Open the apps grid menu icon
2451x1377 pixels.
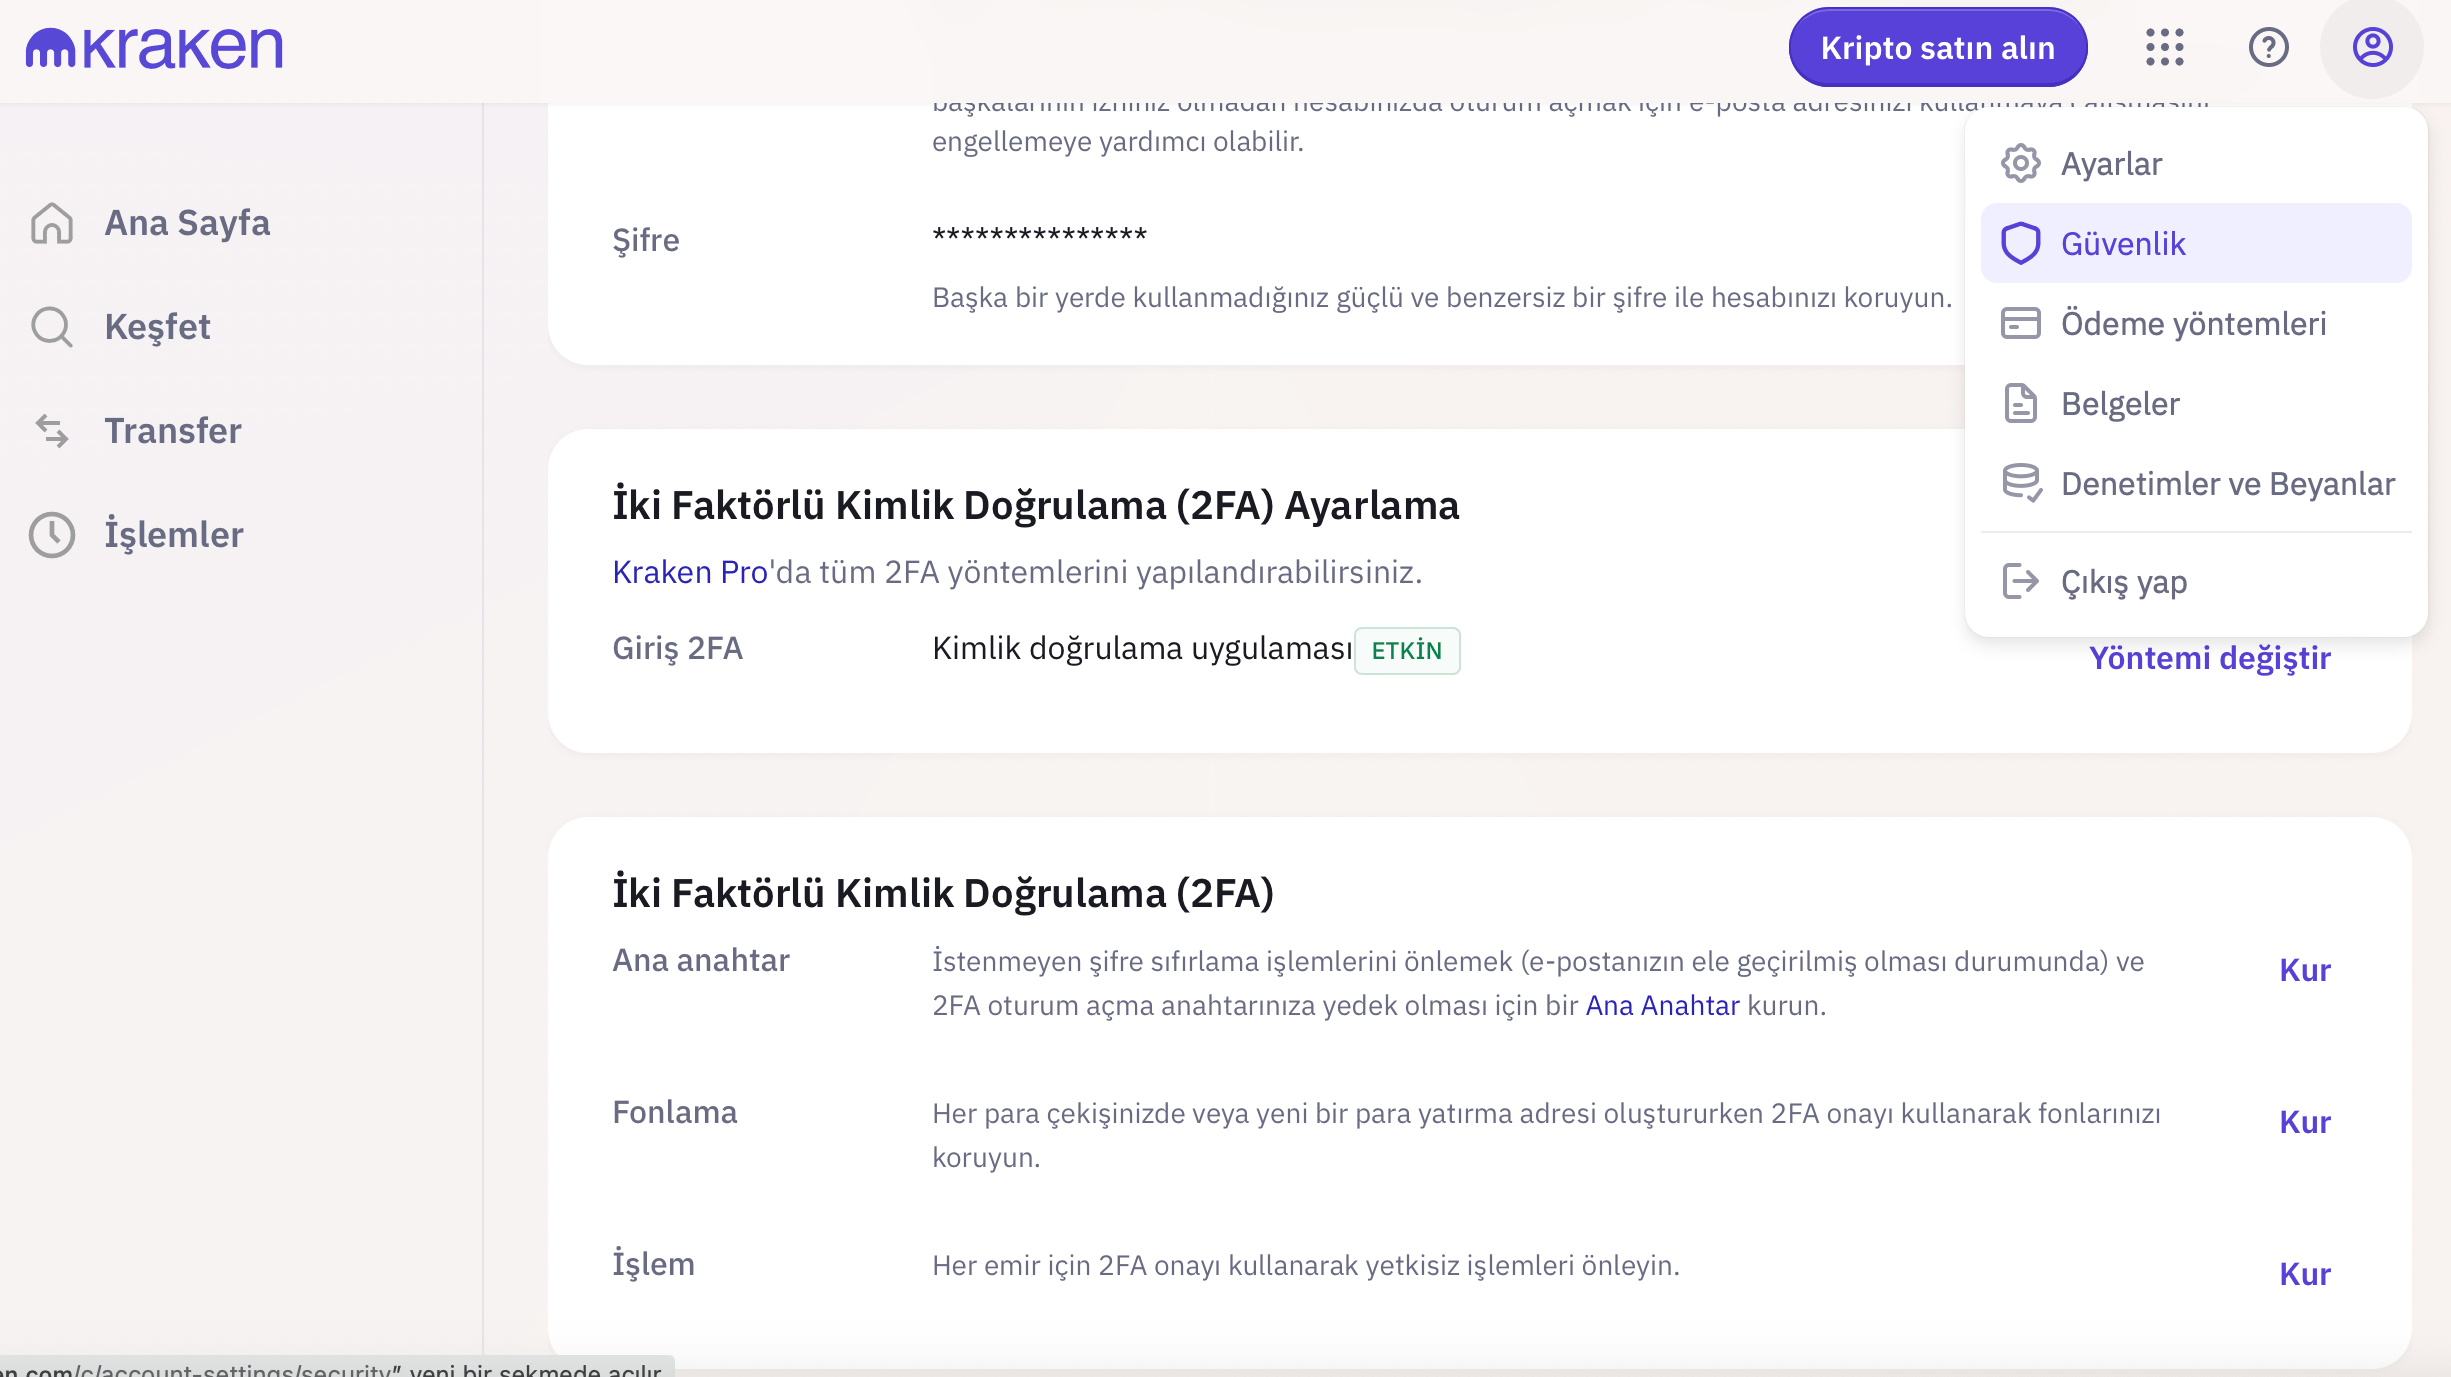click(x=2164, y=48)
